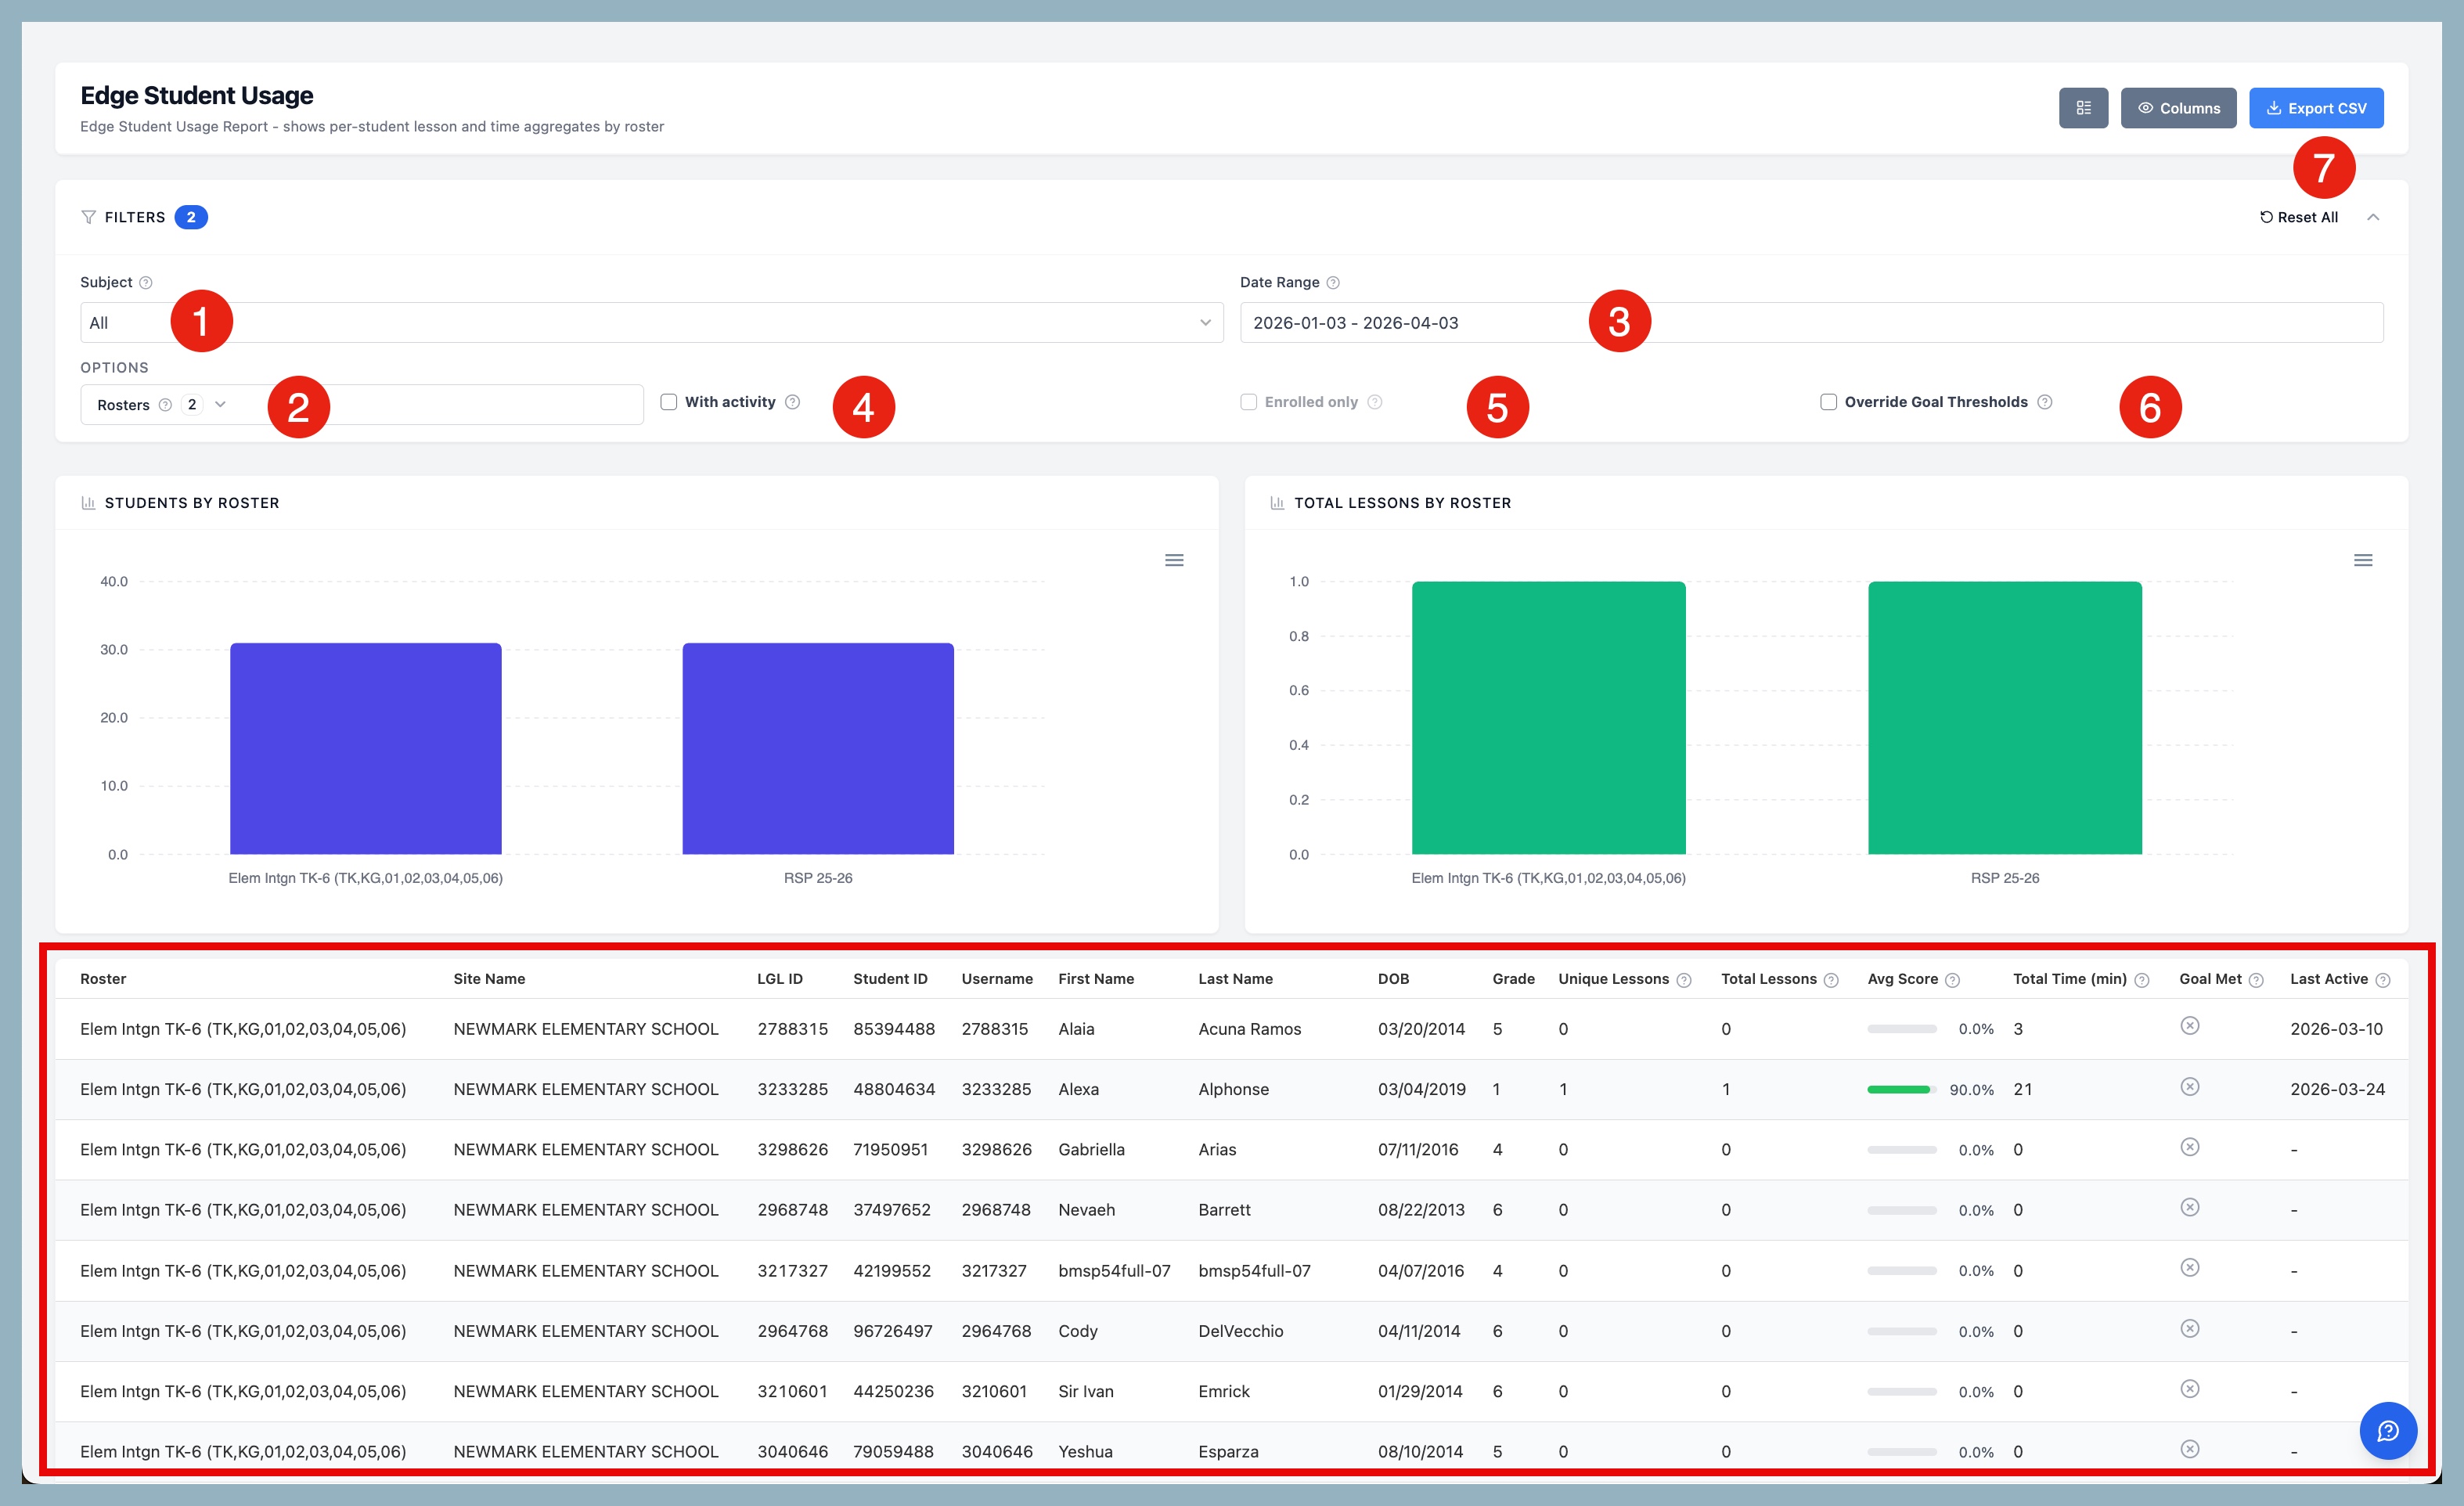Image resolution: width=2464 pixels, height=1506 pixels.
Task: Toggle the Enrolled only checkbox
Action: pyautogui.click(x=1248, y=402)
